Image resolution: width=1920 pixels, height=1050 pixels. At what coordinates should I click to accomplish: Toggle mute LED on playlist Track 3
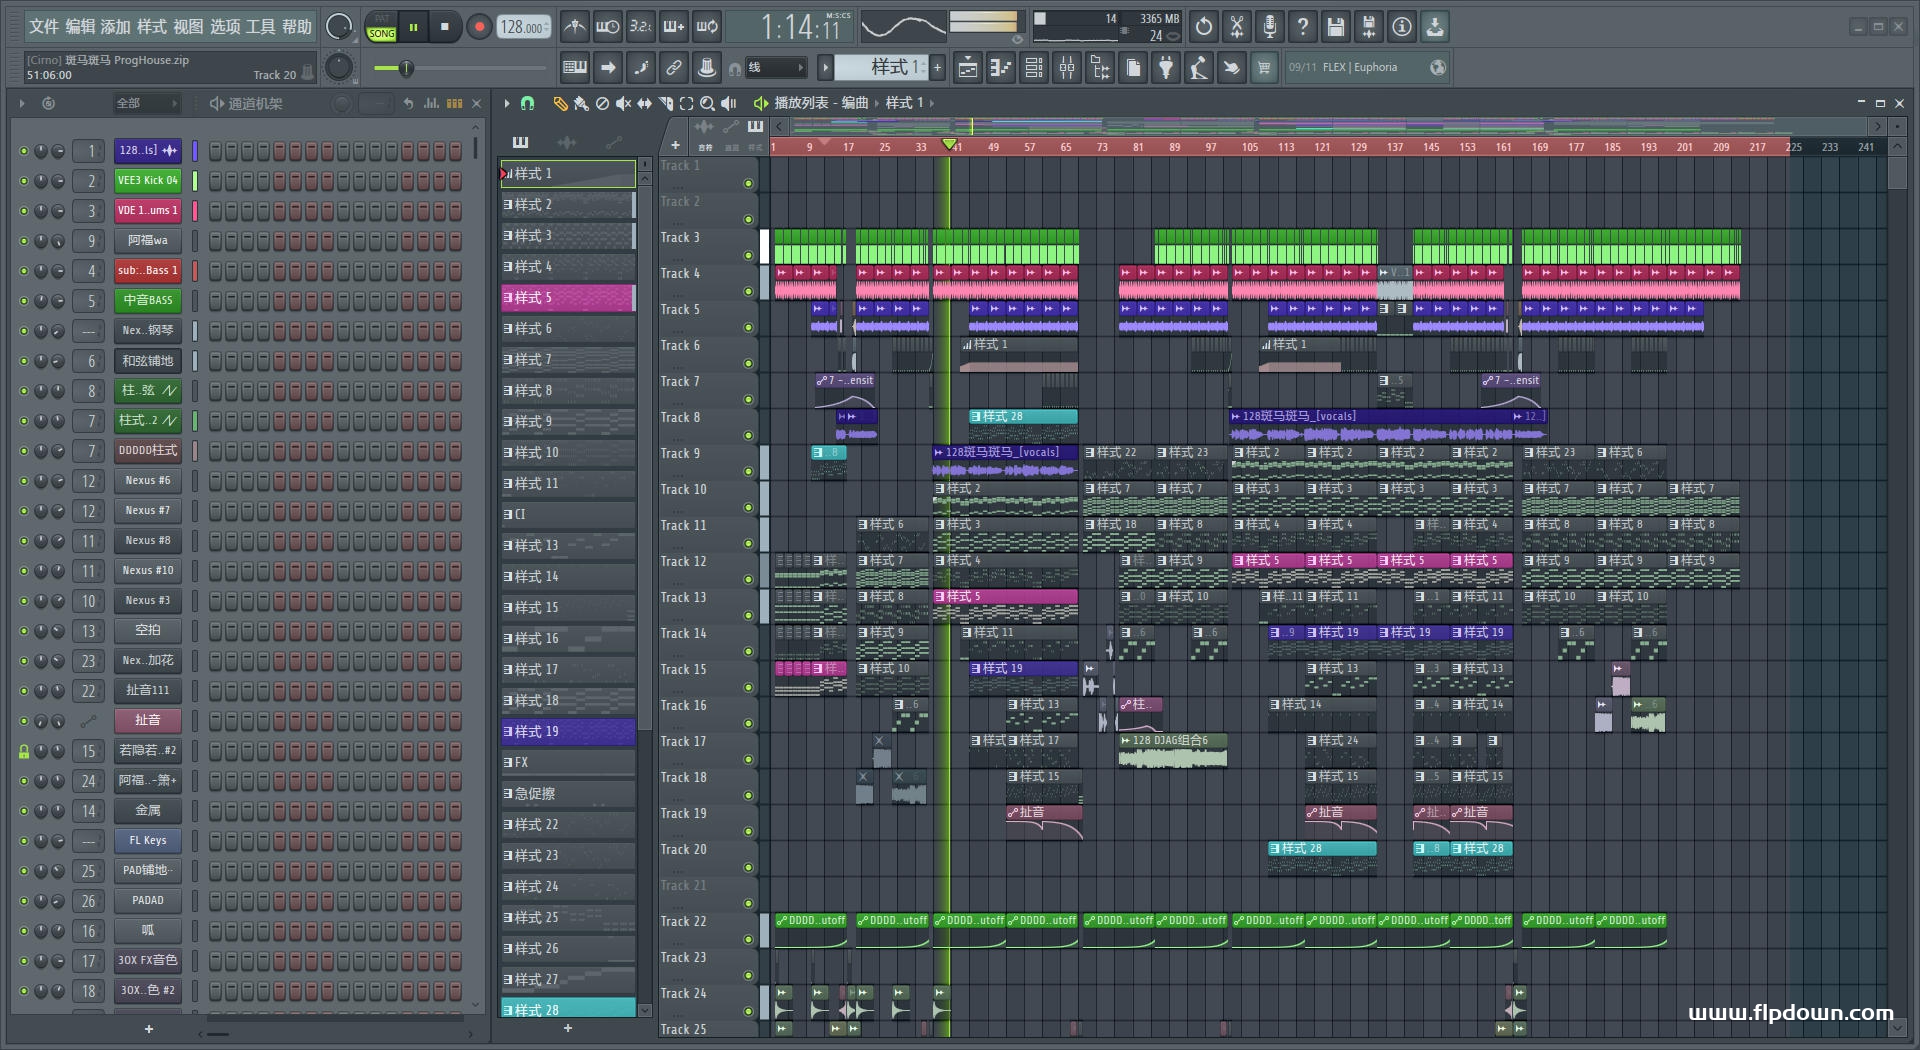pyautogui.click(x=747, y=255)
